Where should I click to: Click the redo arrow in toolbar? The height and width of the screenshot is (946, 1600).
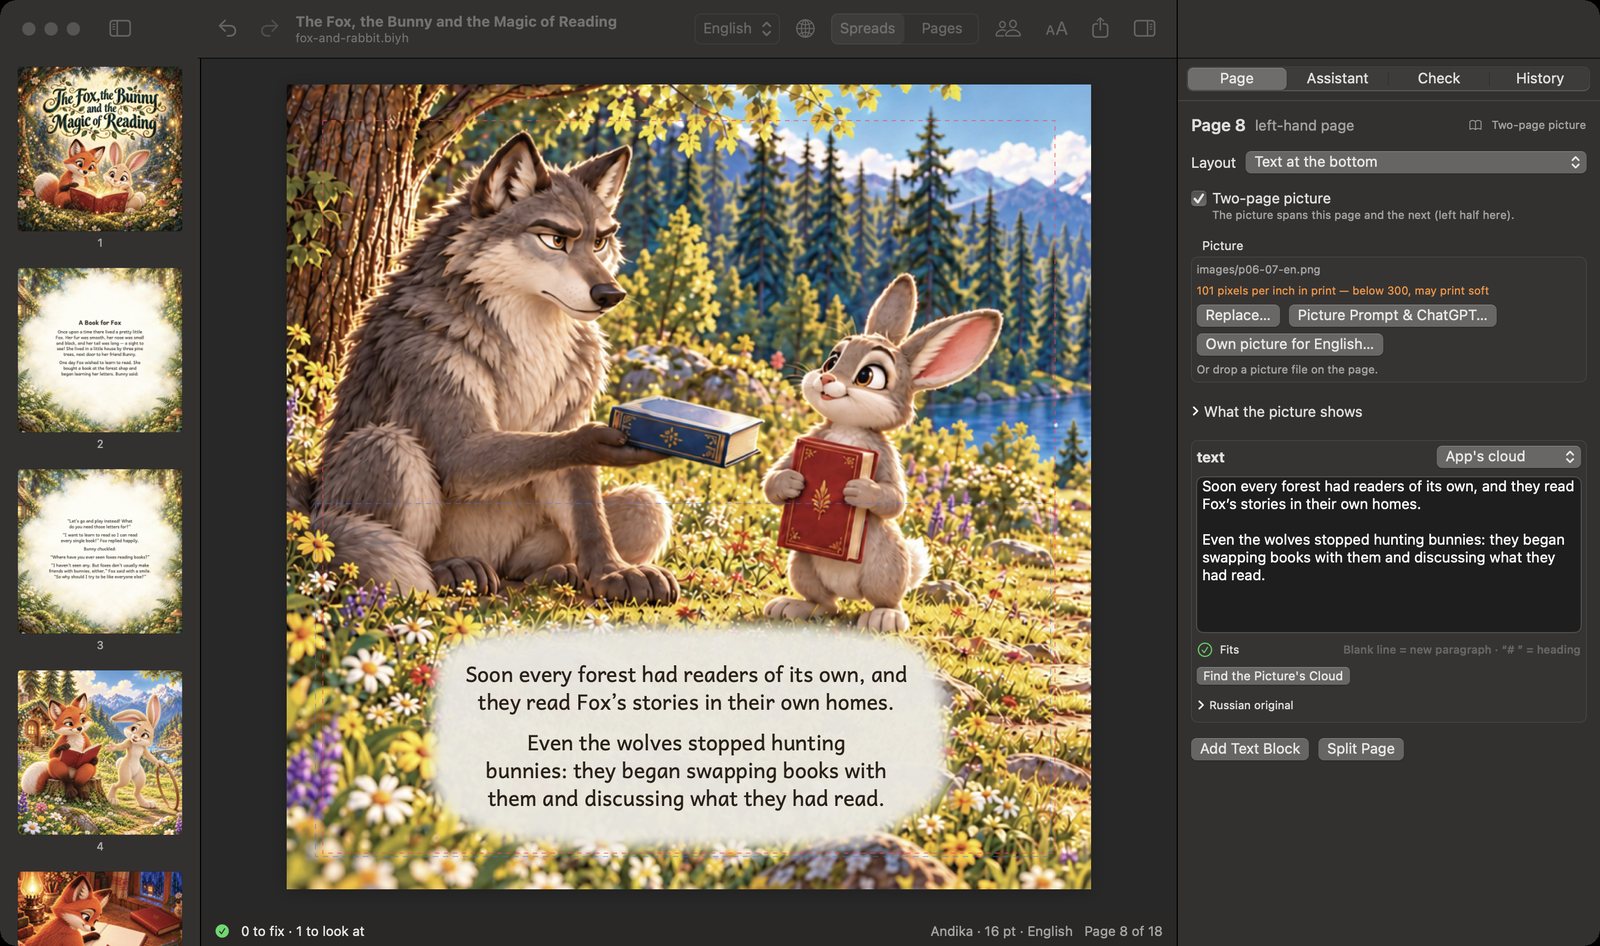point(269,28)
